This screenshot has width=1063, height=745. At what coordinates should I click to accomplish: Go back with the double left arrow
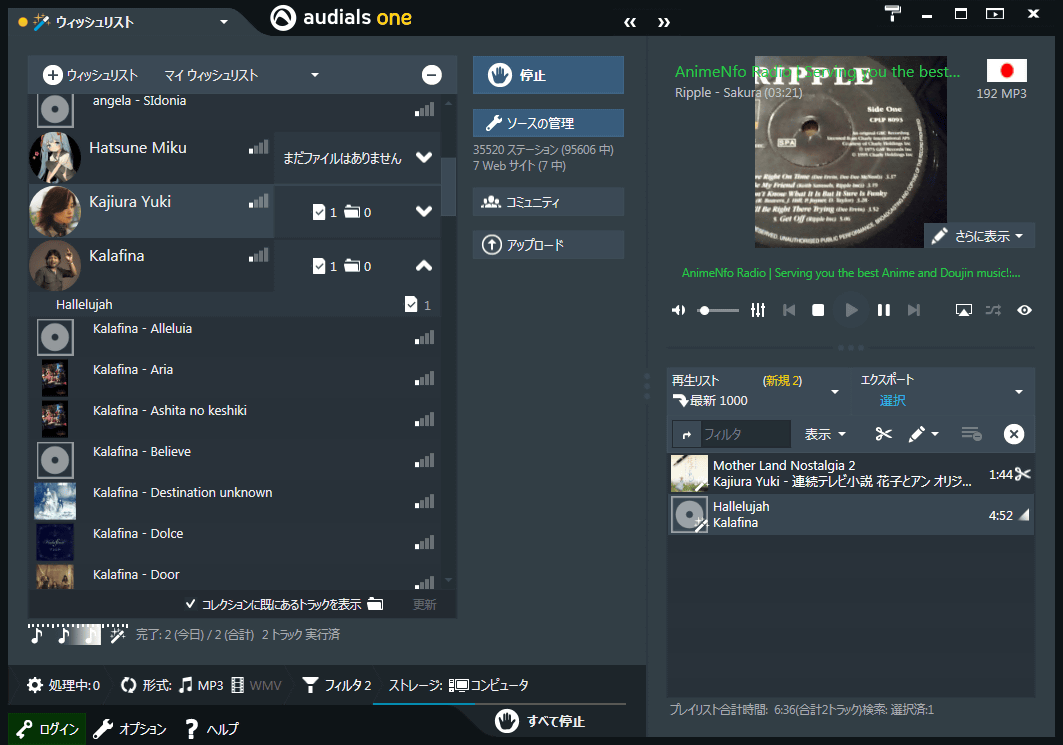(x=630, y=22)
